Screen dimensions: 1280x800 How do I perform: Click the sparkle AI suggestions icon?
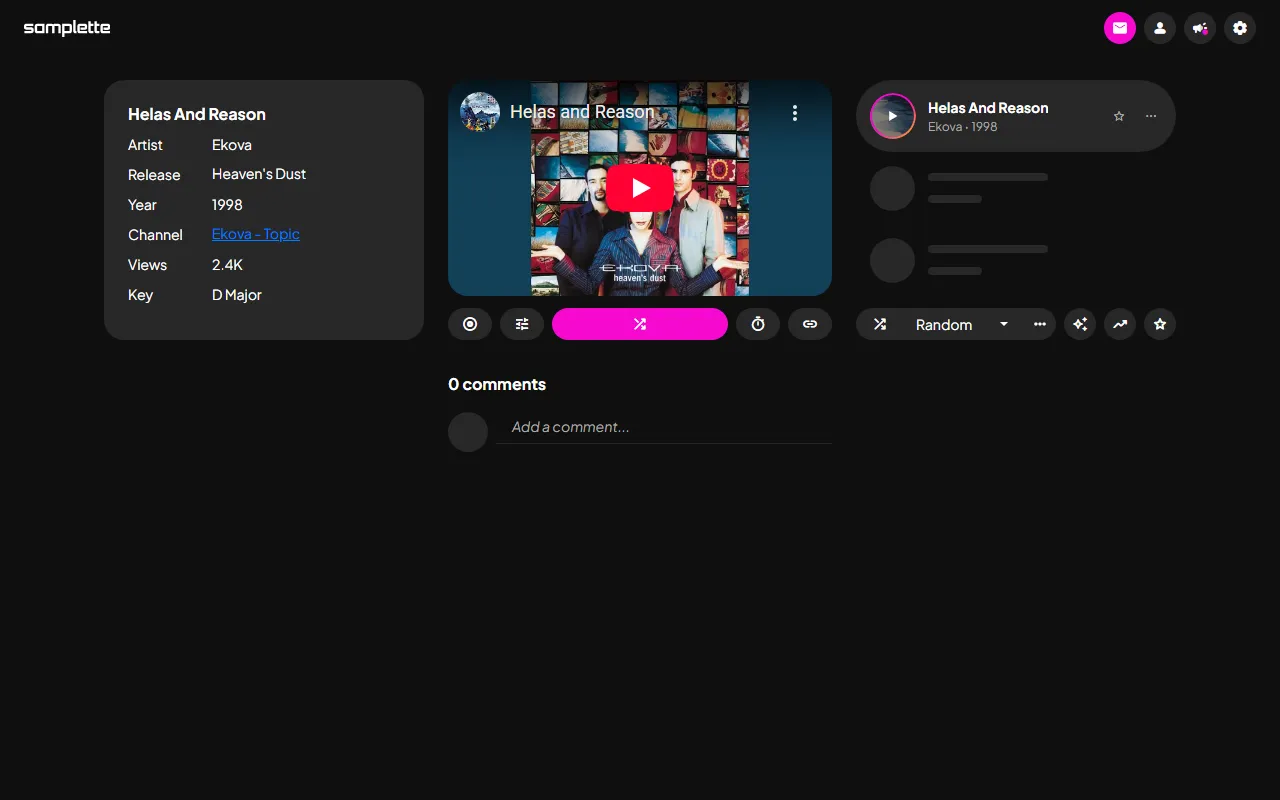(1080, 324)
